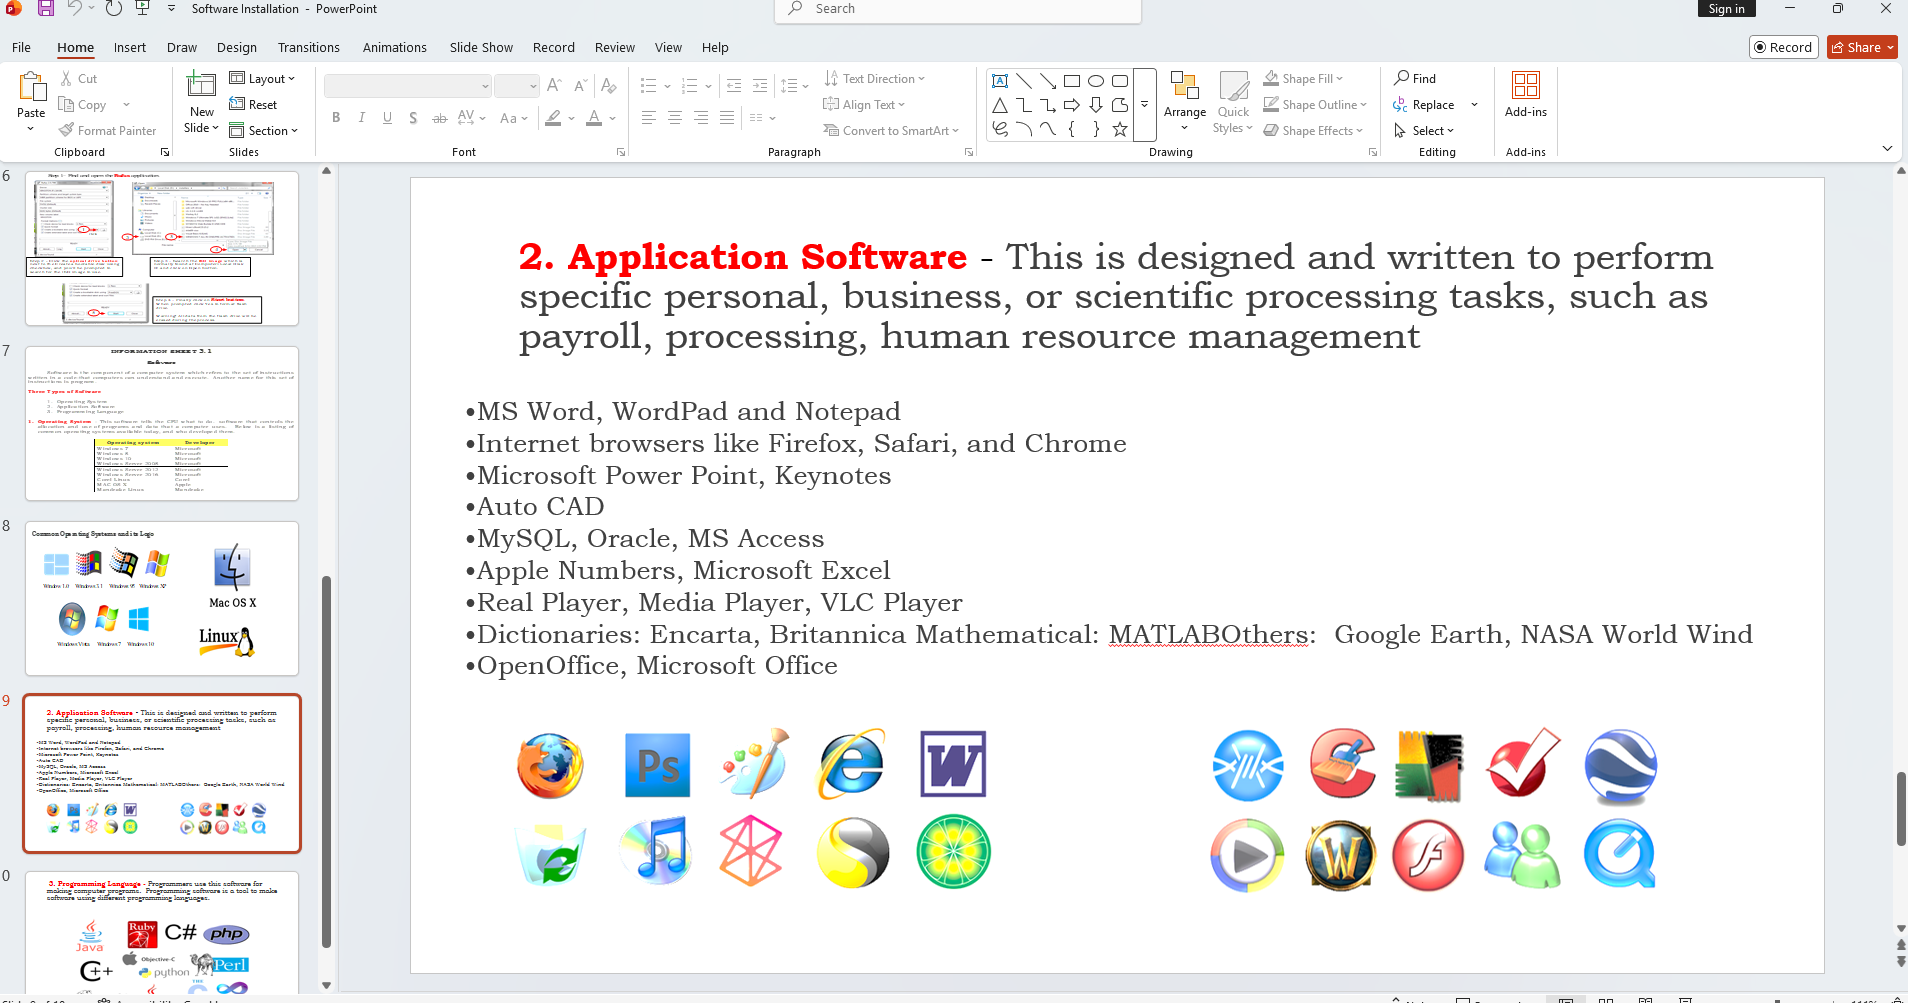1908x1003 pixels.
Task: Open the Add-ins icon
Action: (1526, 86)
